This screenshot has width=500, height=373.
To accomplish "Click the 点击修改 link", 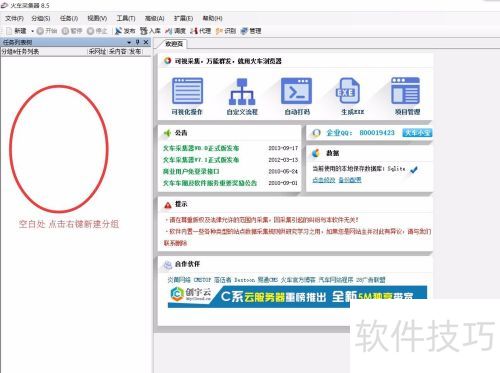I will pyautogui.click(x=324, y=180).
